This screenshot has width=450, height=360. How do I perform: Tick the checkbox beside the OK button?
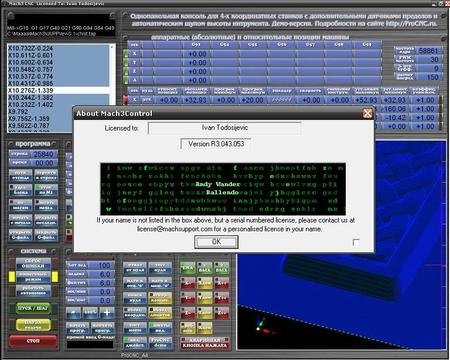[x=356, y=242]
